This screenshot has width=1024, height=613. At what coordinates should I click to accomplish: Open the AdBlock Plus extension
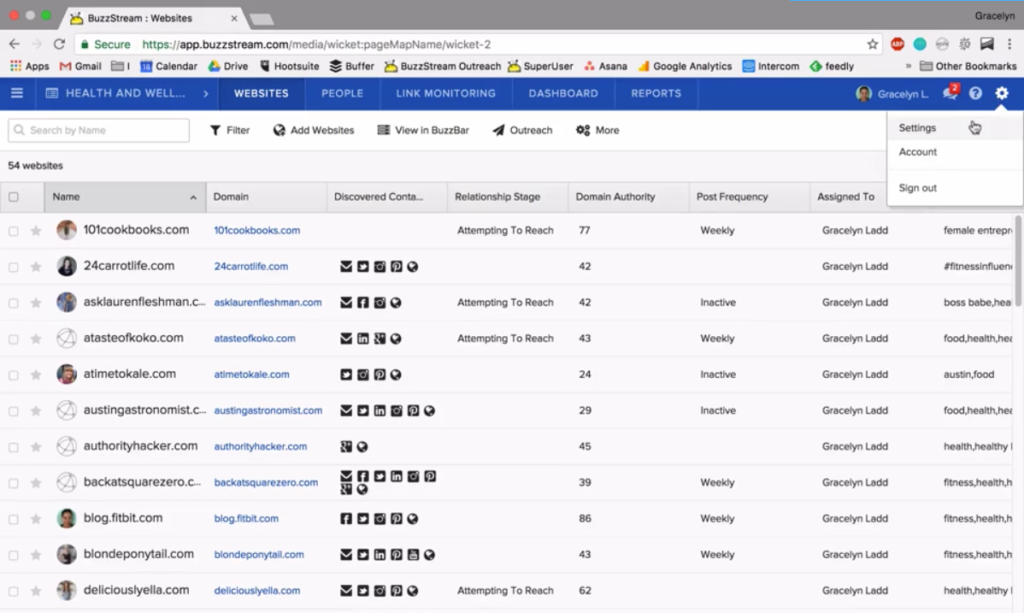click(x=897, y=44)
